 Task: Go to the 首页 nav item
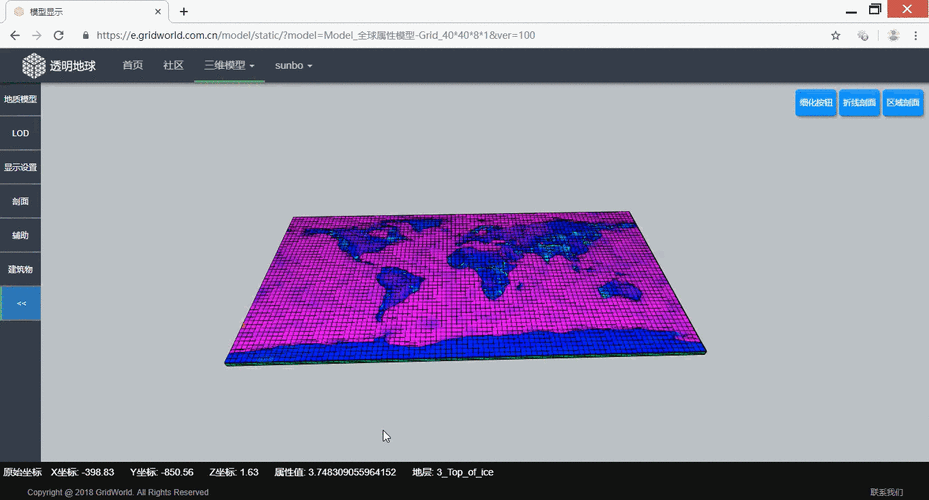click(x=132, y=65)
